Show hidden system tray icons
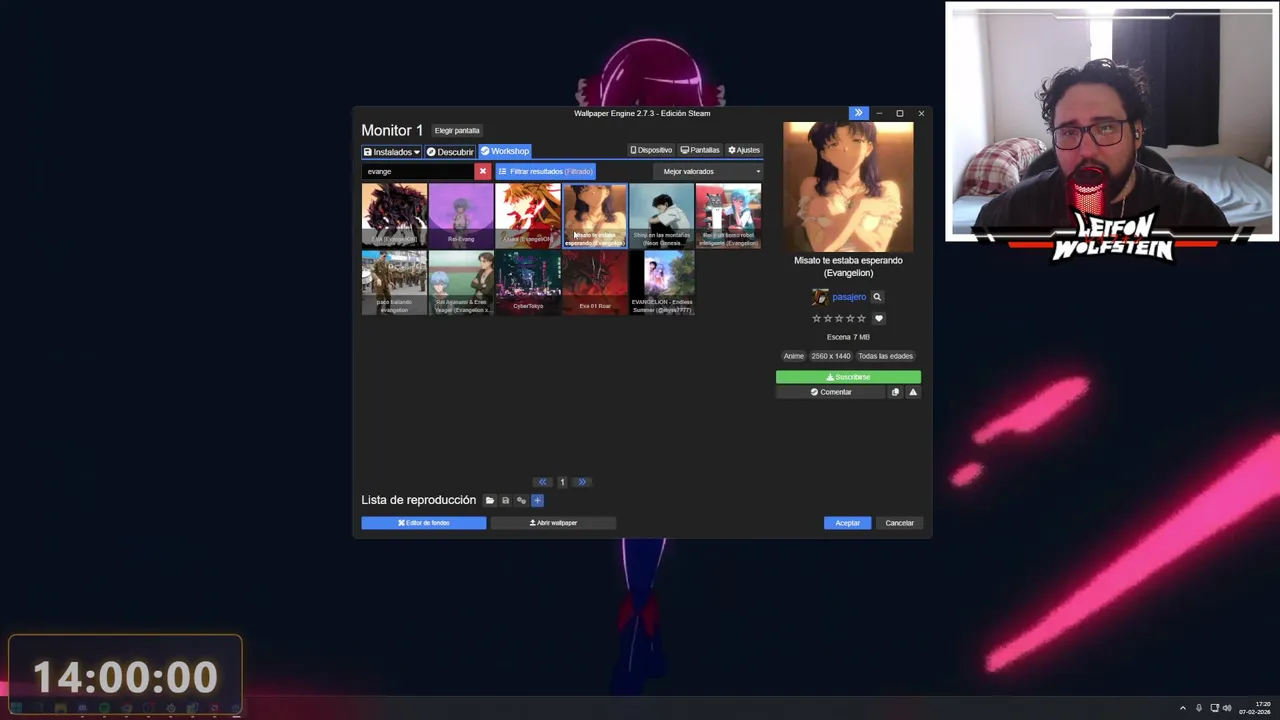Viewport: 1280px width, 720px height. tap(1182, 708)
